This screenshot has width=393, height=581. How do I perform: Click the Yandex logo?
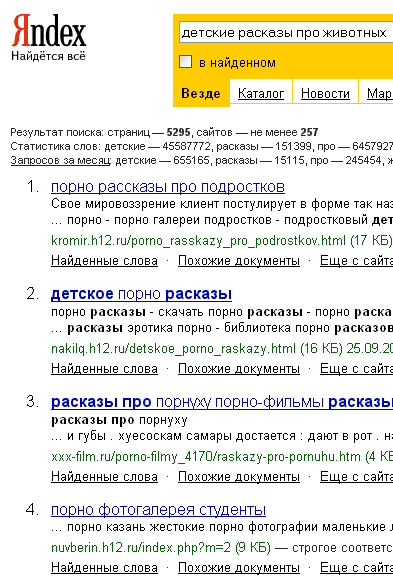(x=49, y=30)
